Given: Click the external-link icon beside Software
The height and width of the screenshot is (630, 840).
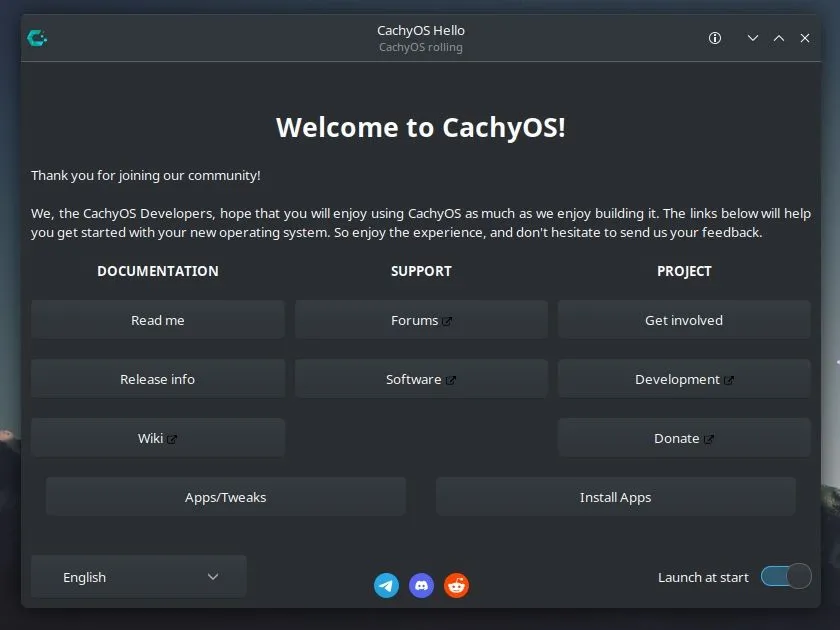Looking at the screenshot, I should tap(452, 379).
